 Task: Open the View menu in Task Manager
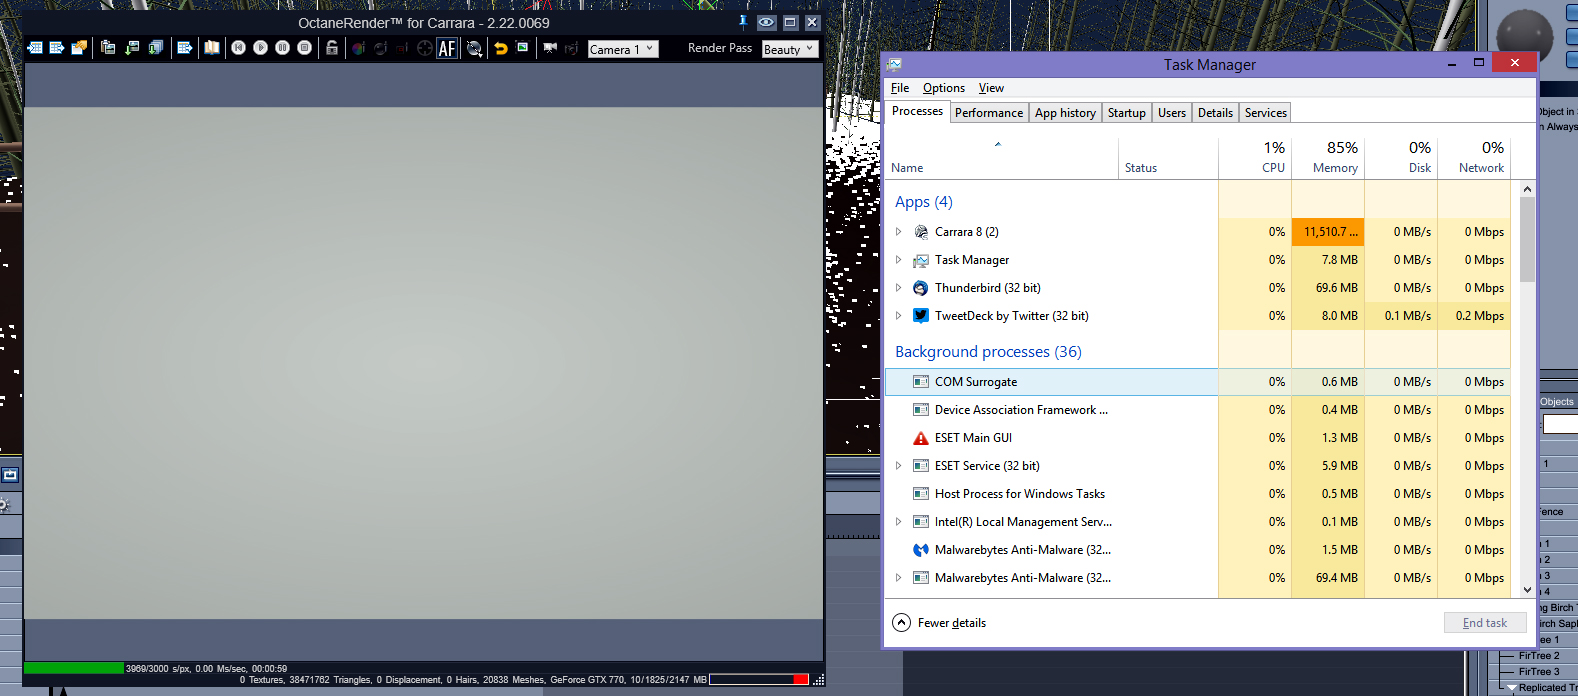coord(991,88)
